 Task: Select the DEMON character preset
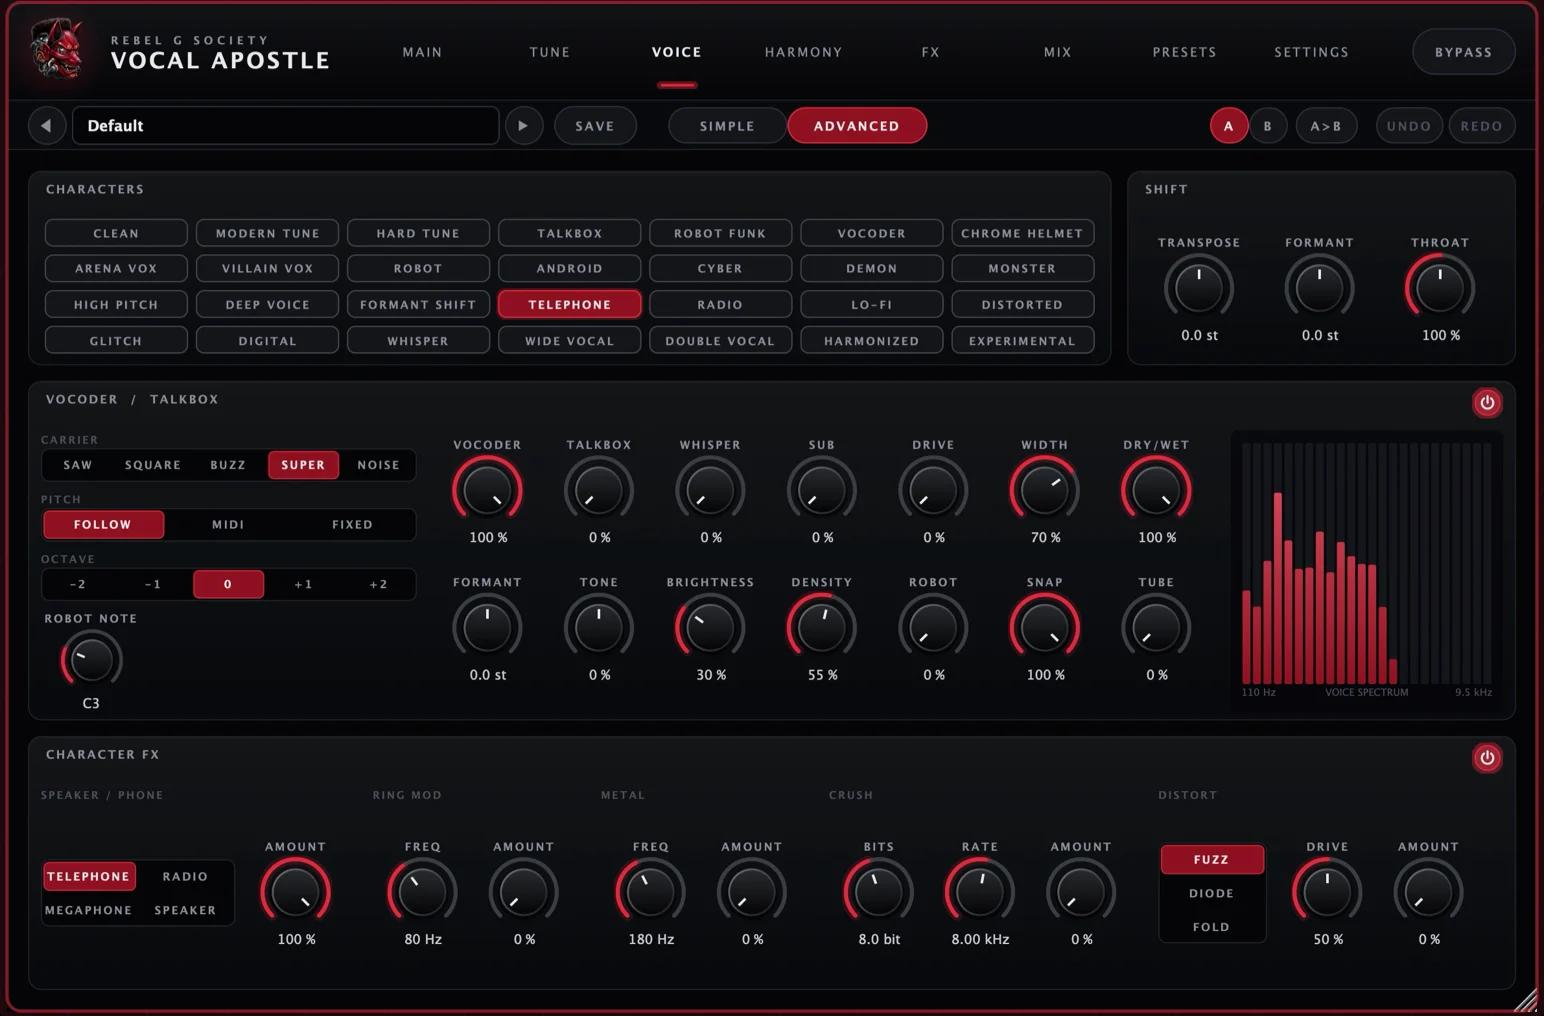point(871,268)
